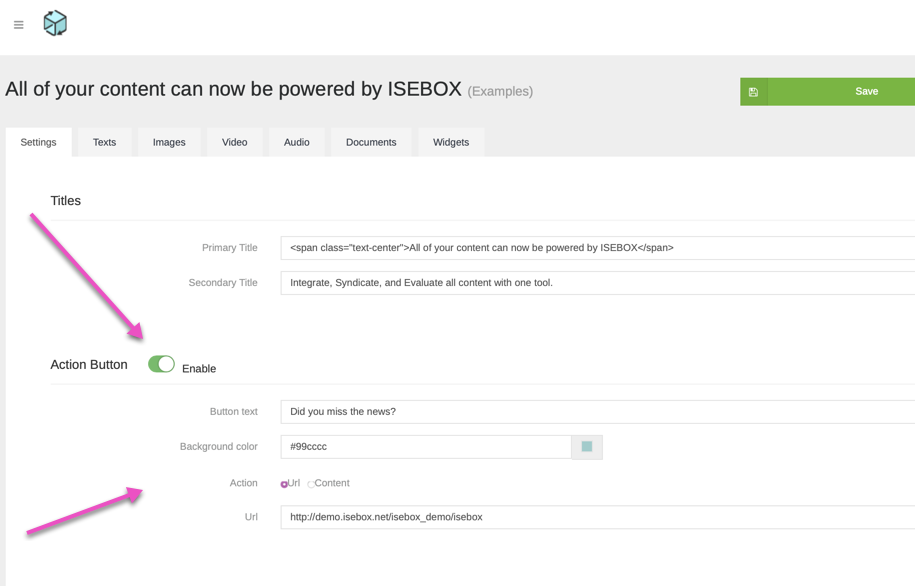Viewport: 915px width, 586px height.
Task: Select the Content action radio button
Action: pos(311,484)
